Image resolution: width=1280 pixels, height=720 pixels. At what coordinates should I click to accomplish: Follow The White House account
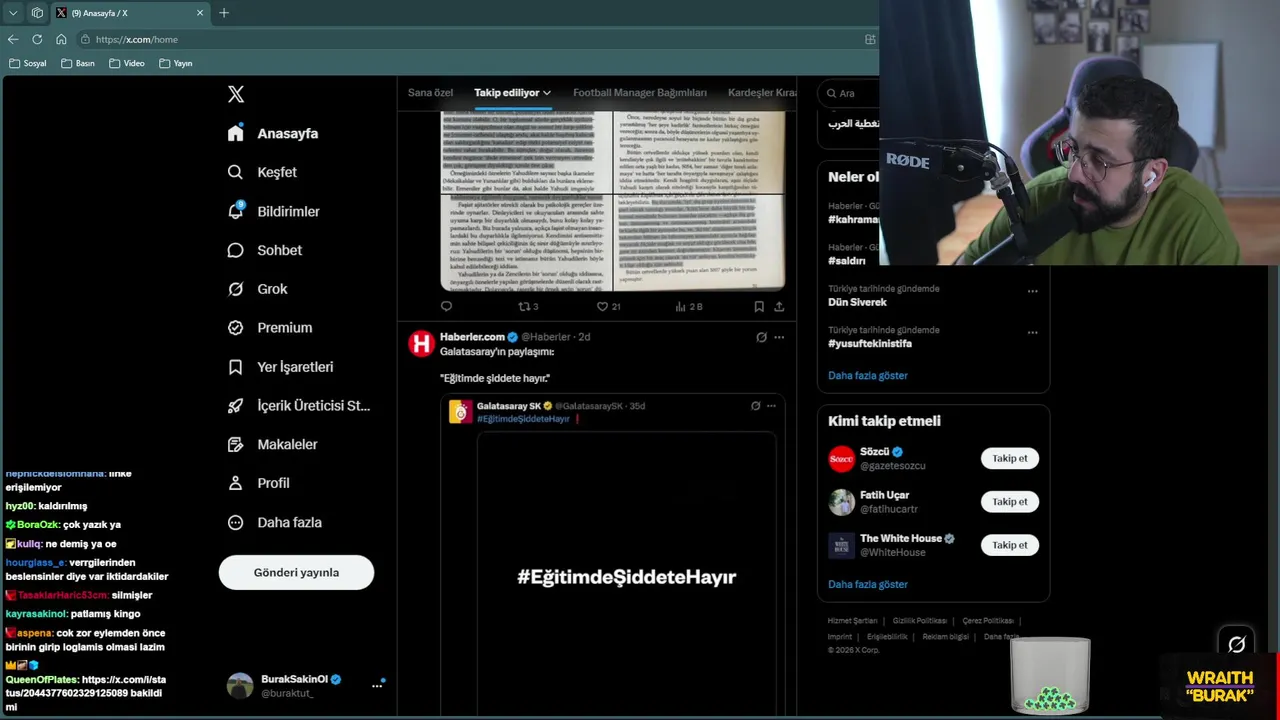point(1009,545)
